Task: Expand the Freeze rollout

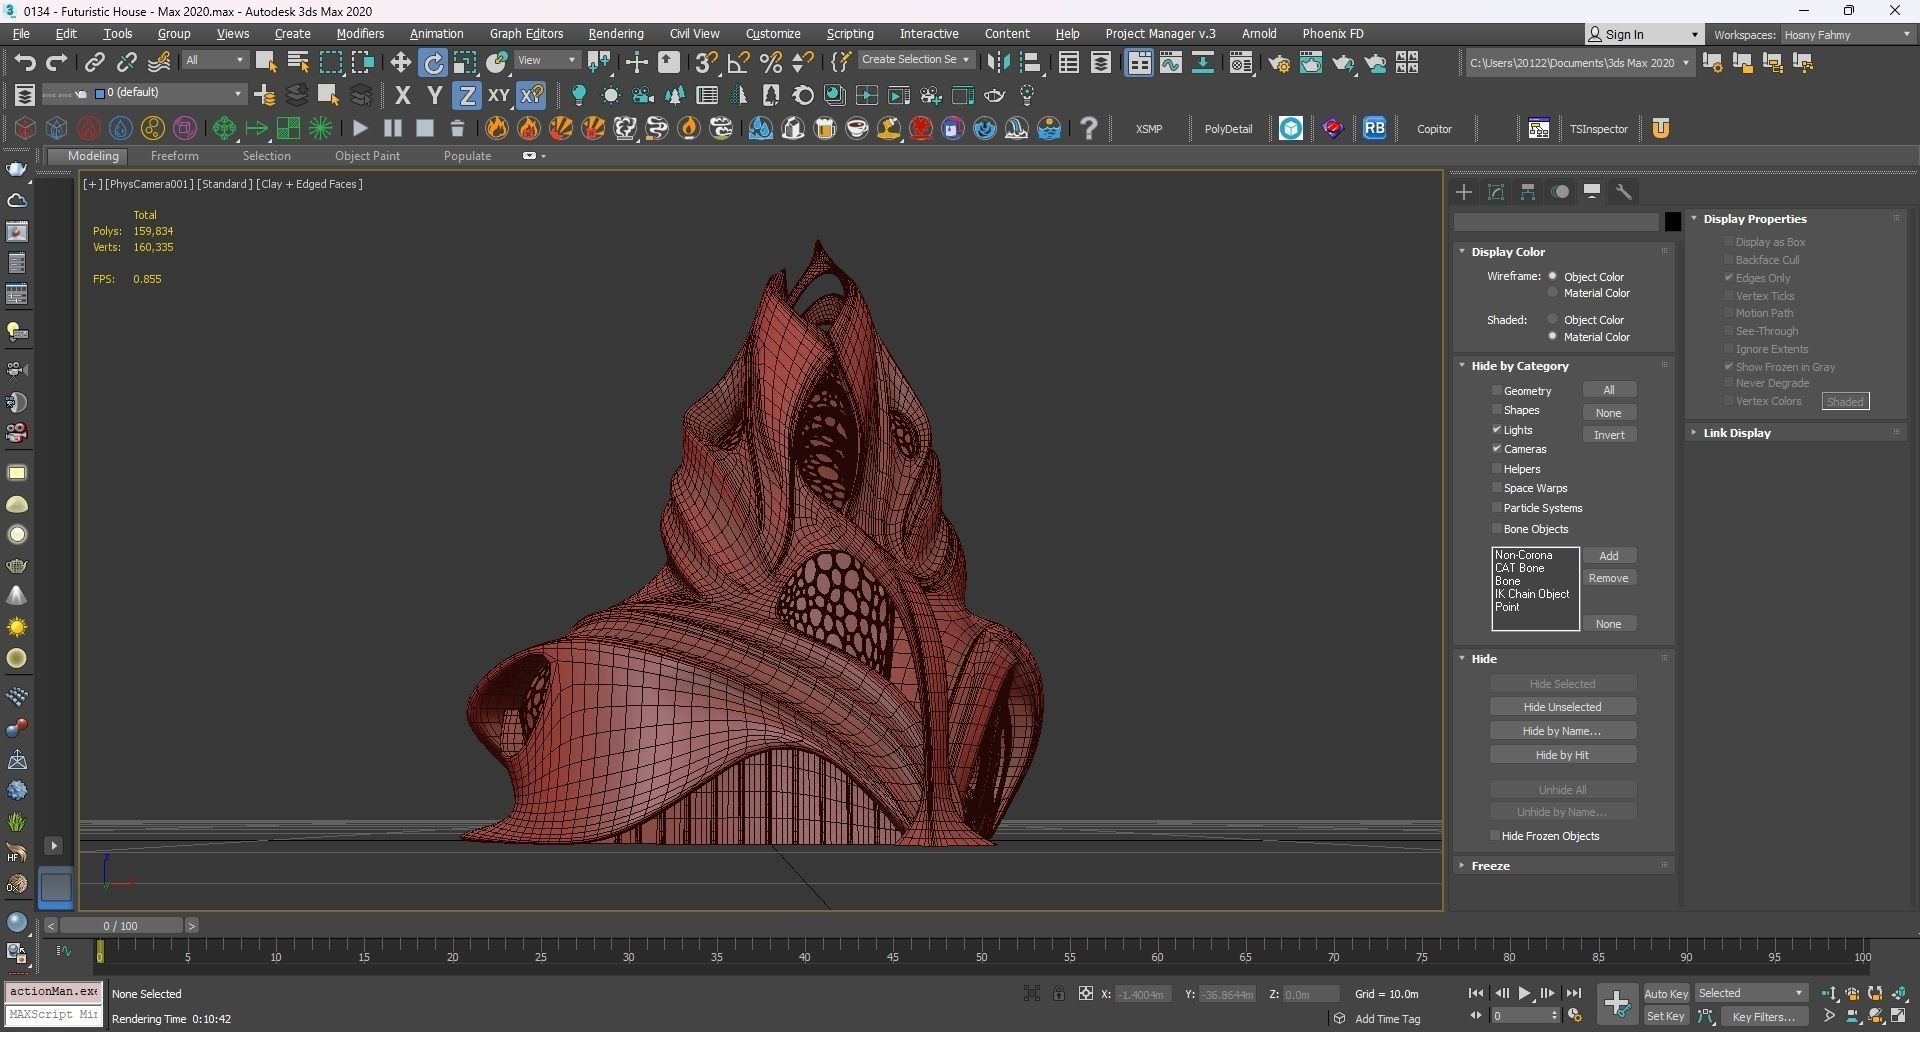Action: [1490, 866]
